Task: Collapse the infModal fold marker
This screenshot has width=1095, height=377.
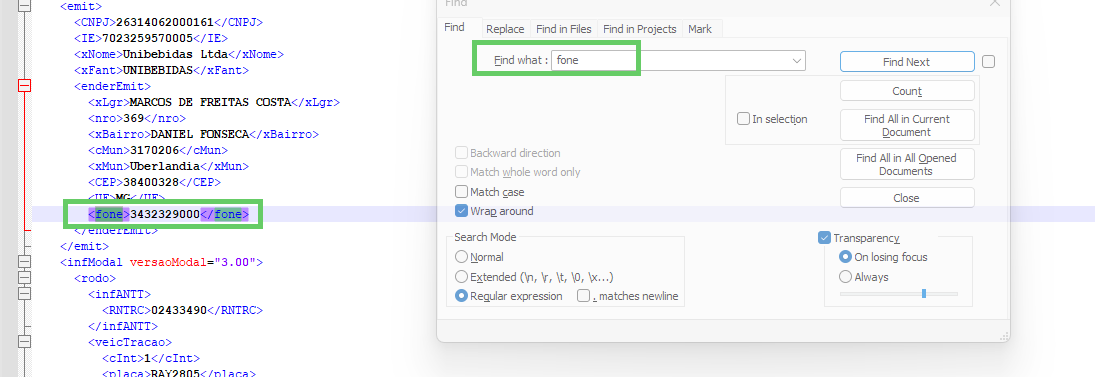Action: pyautogui.click(x=24, y=263)
